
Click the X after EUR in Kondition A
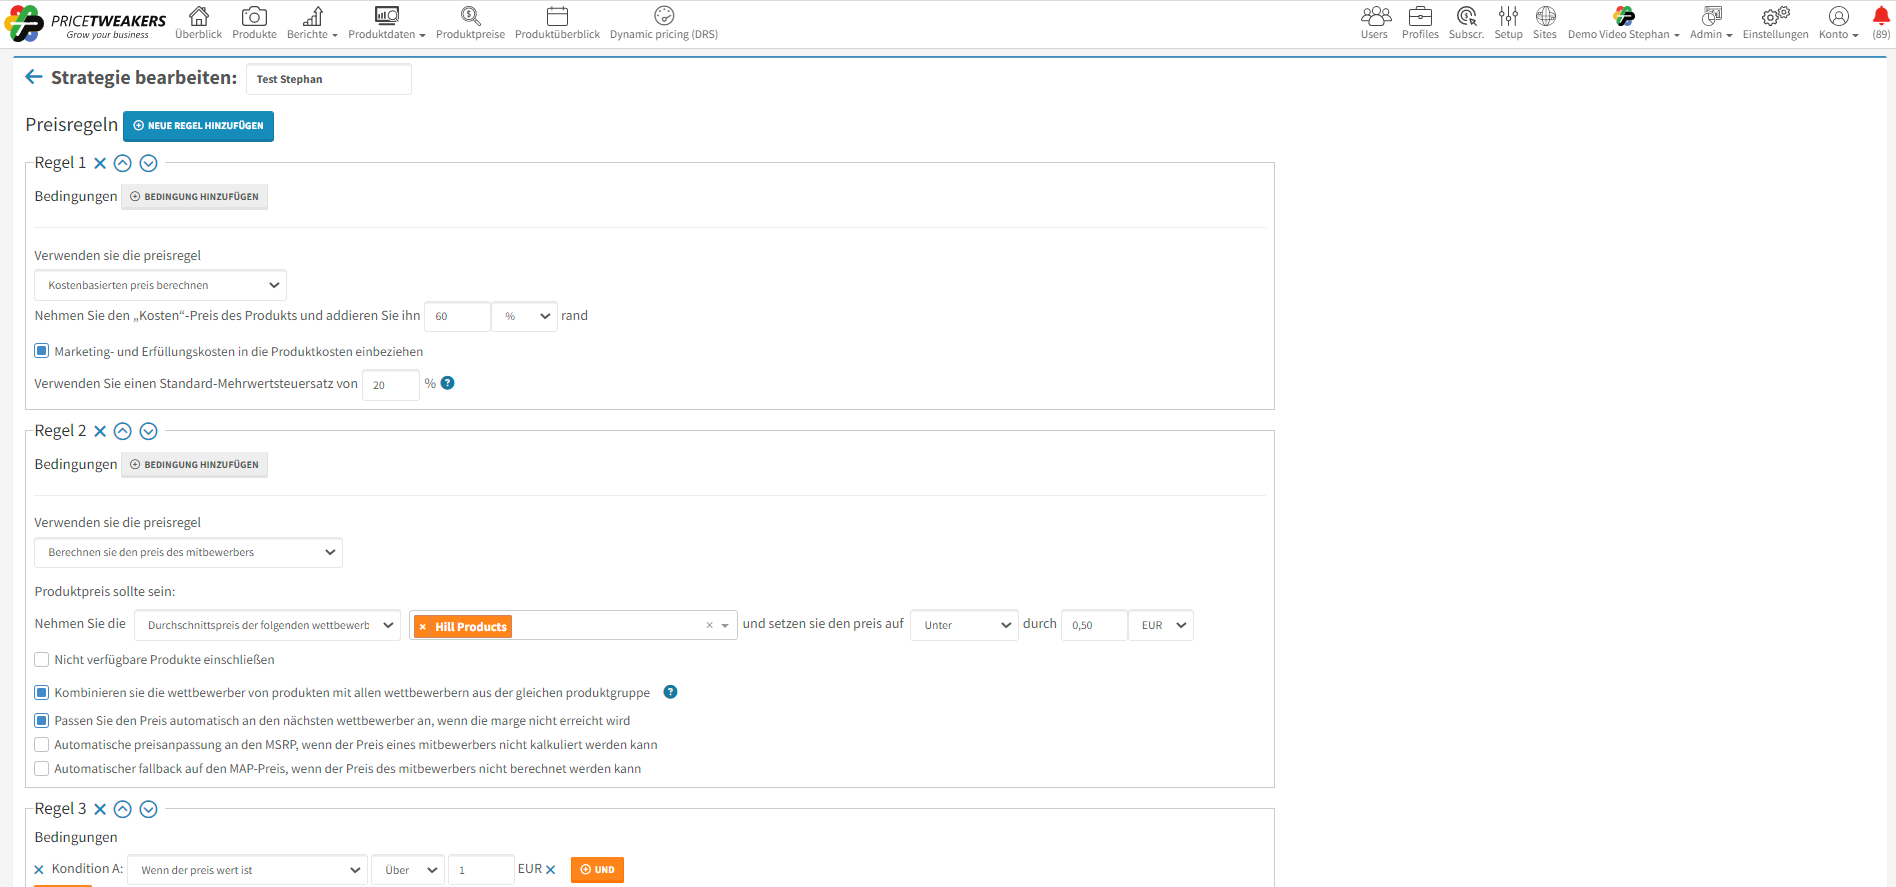pos(551,870)
